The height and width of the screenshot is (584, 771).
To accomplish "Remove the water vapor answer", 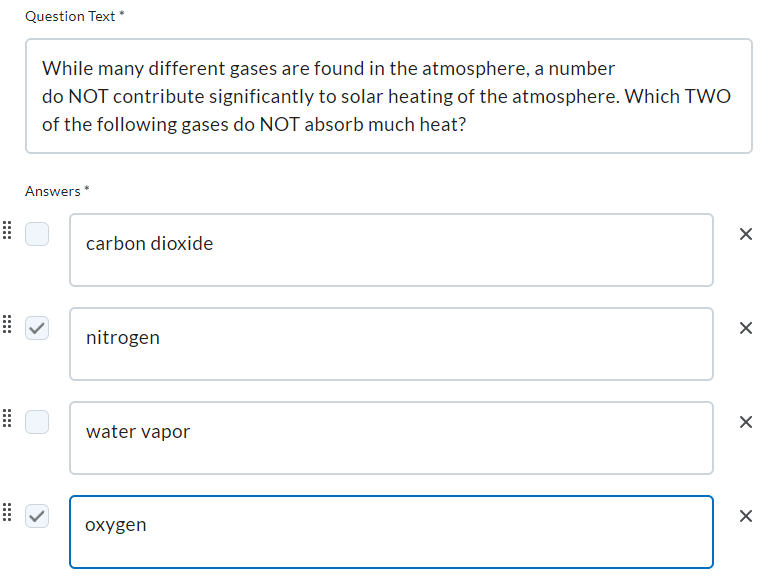I will tap(745, 422).
